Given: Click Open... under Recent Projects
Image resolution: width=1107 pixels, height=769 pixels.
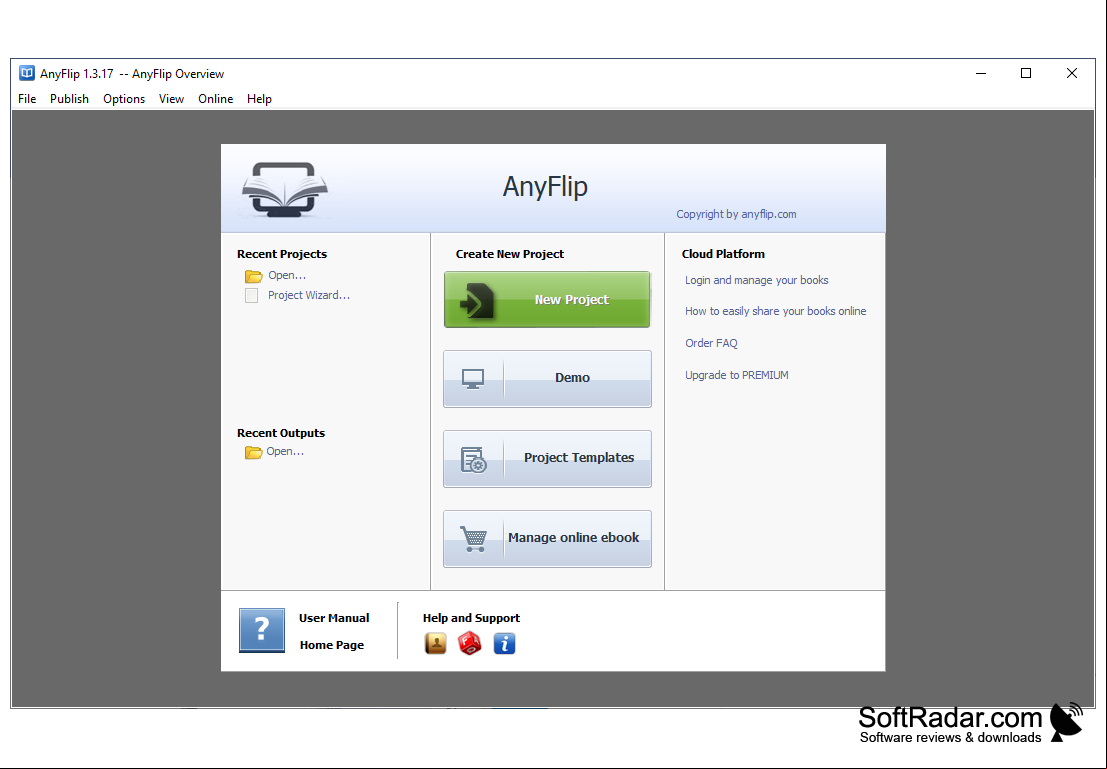Looking at the screenshot, I should (287, 275).
